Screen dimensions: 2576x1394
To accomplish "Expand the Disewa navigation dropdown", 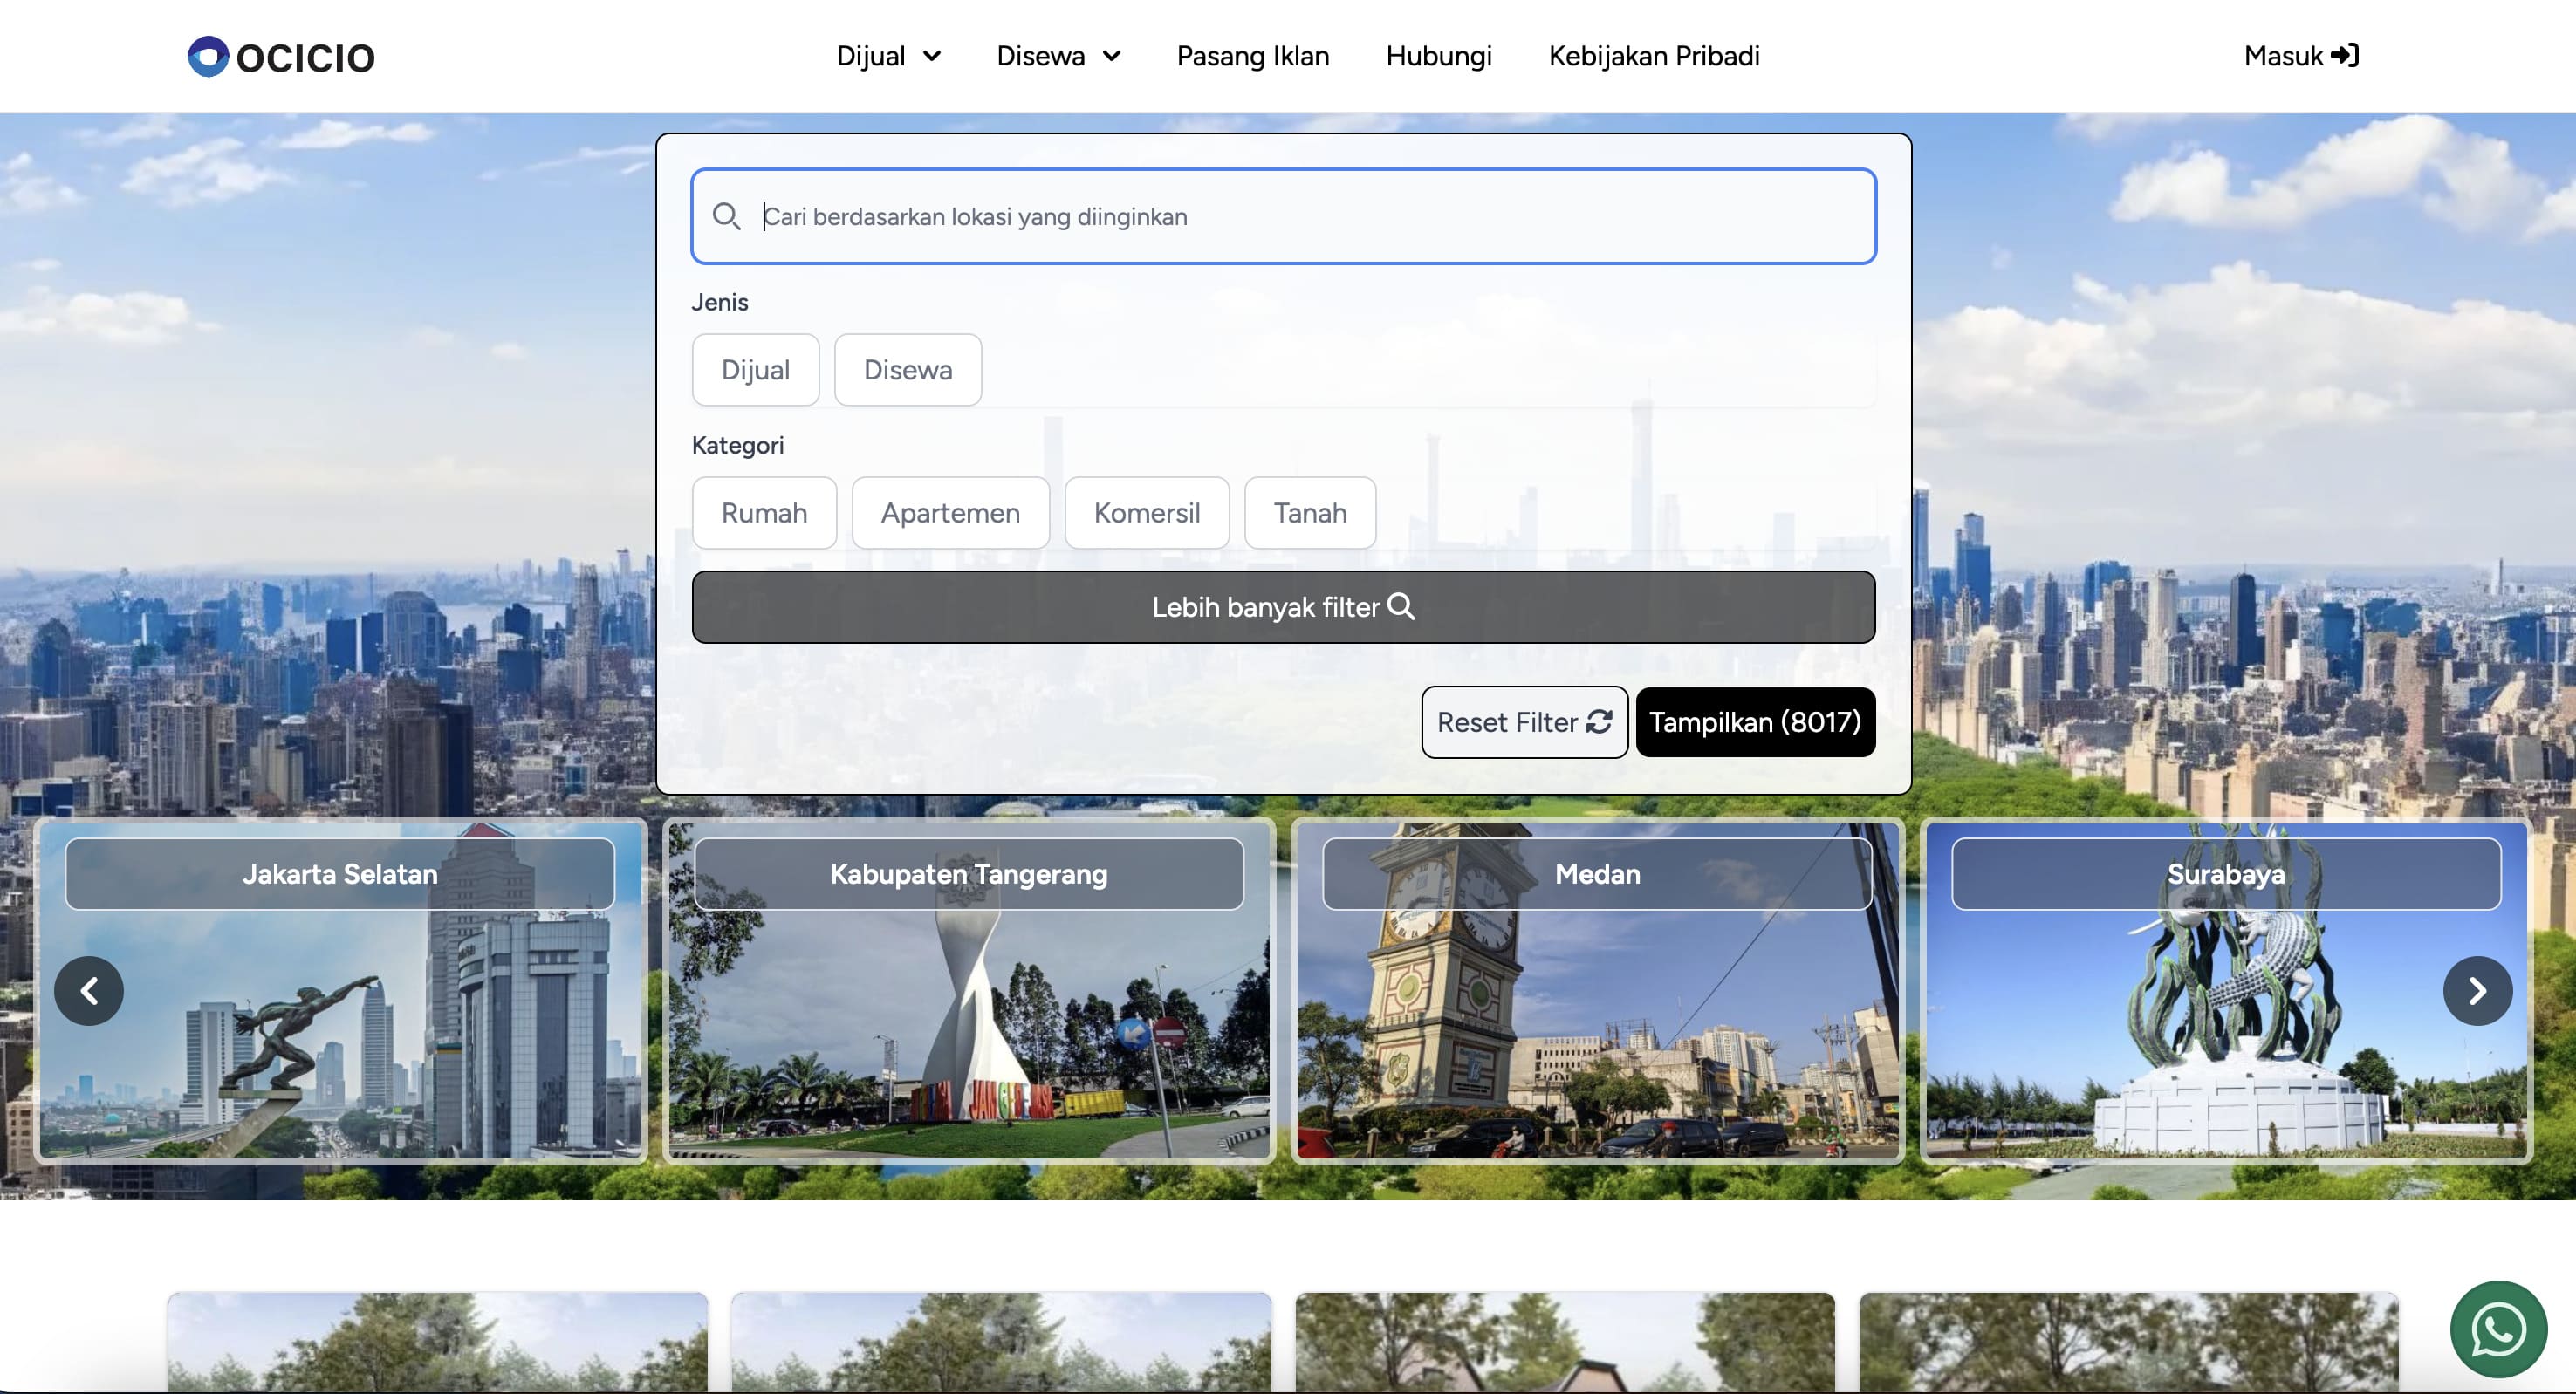I will (1058, 56).
